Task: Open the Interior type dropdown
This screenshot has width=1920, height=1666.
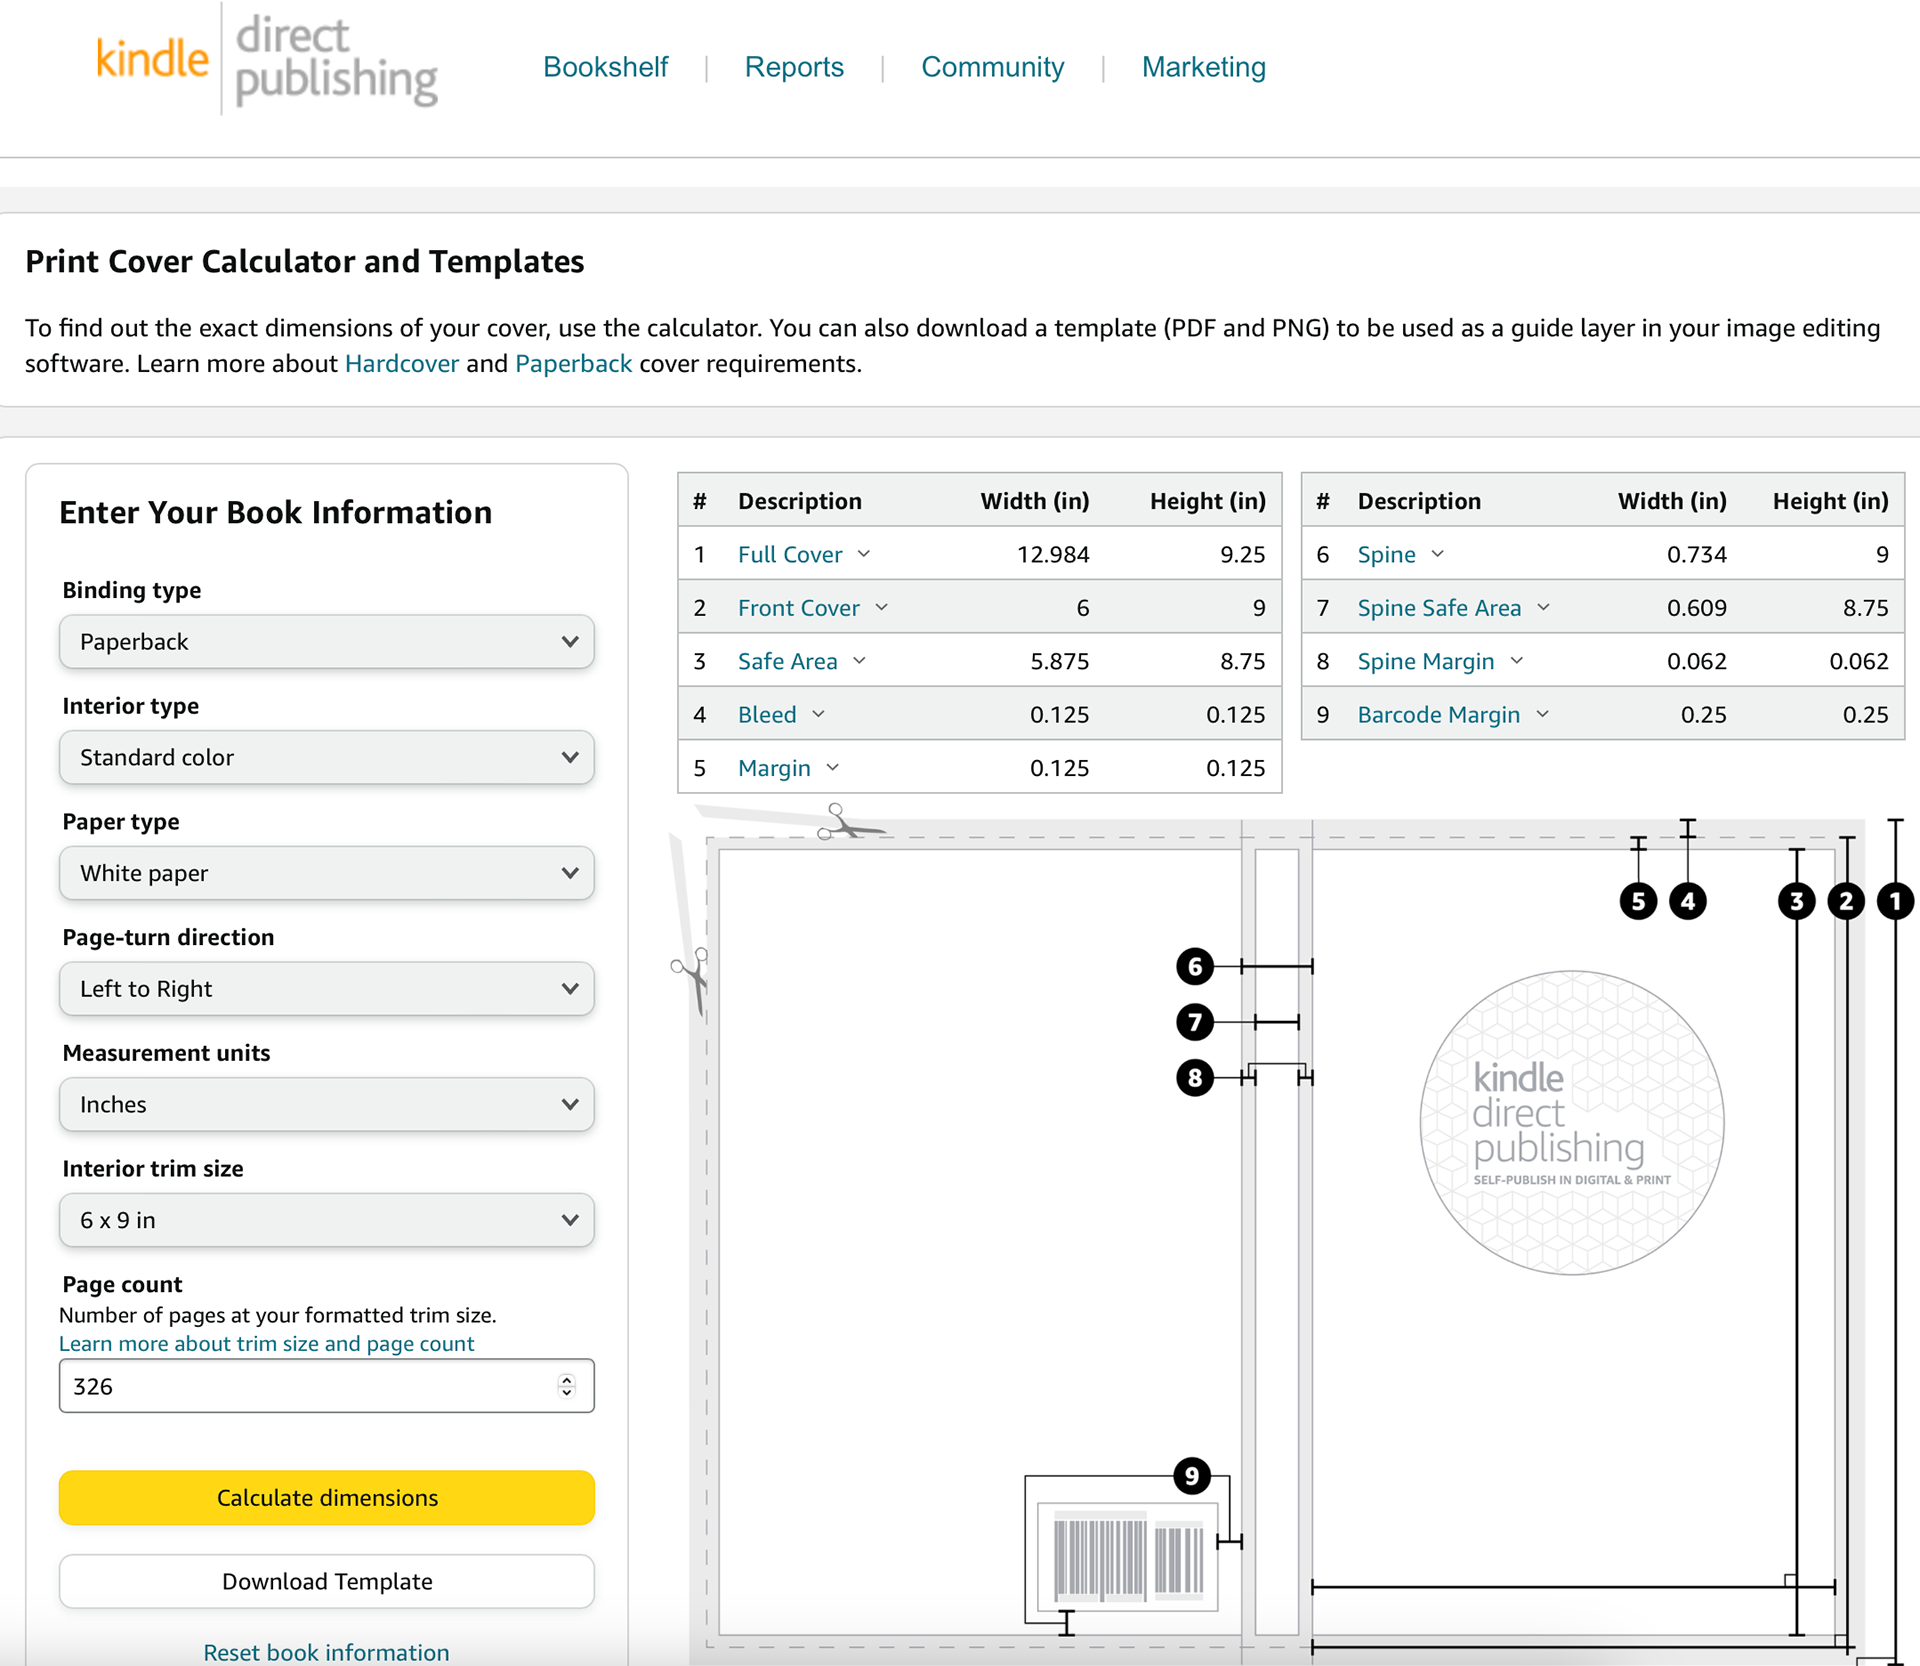Action: pos(327,757)
